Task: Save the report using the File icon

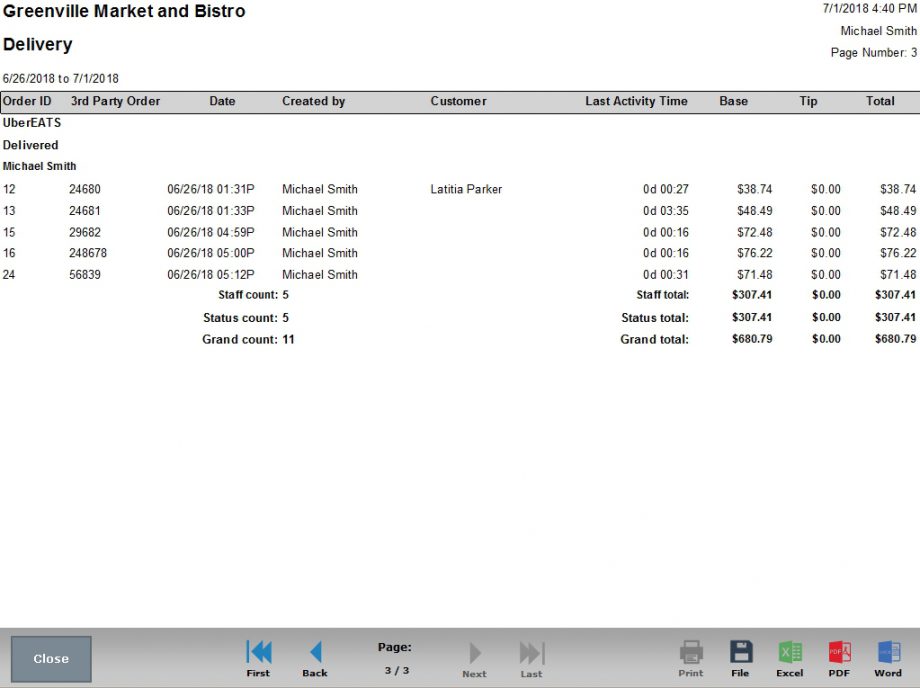Action: [740, 657]
